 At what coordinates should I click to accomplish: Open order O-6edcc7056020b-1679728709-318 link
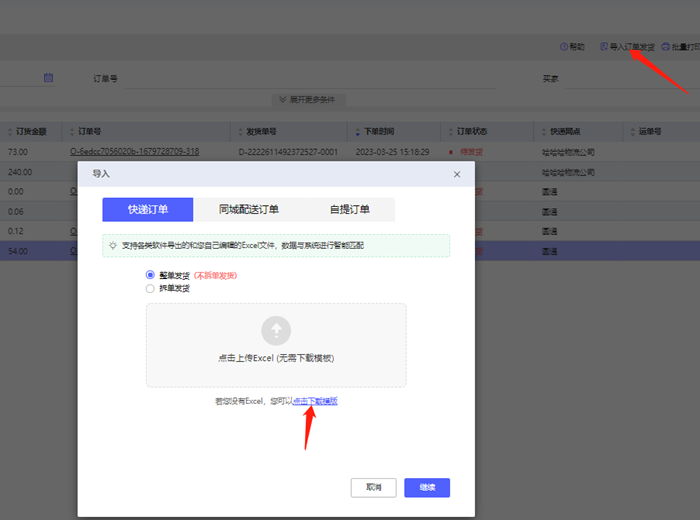(134, 152)
